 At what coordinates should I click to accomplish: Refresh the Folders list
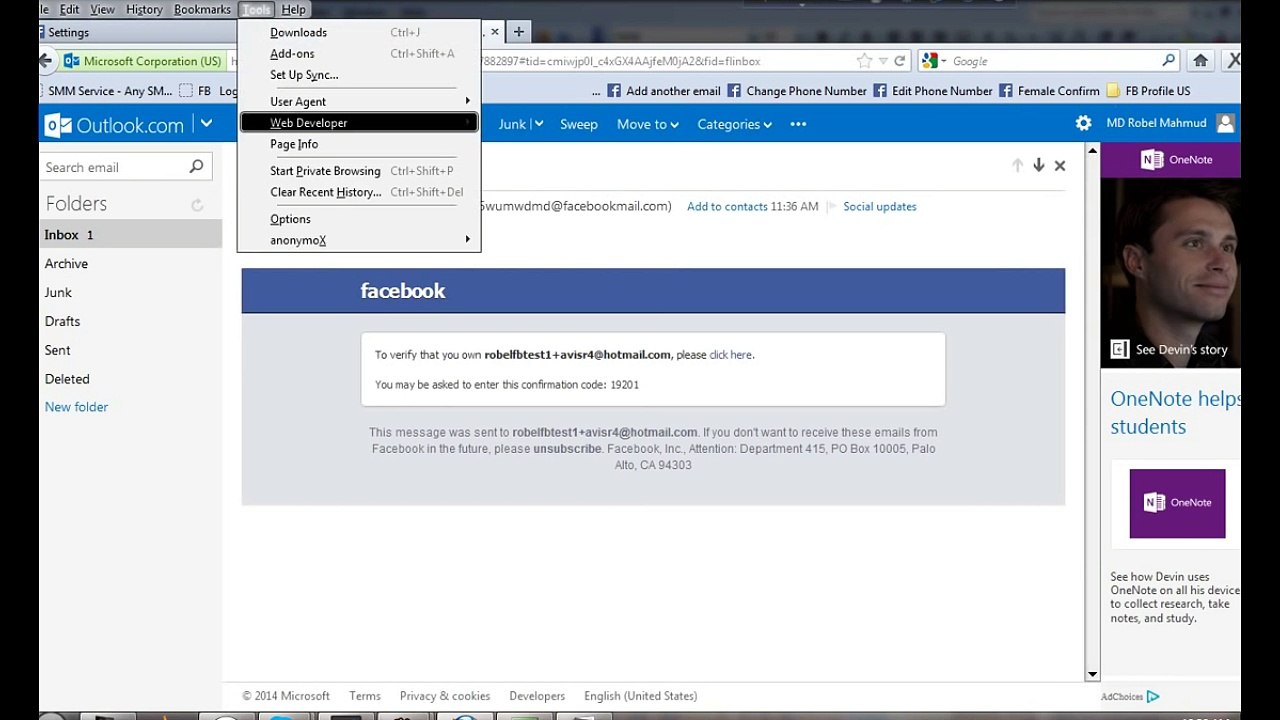point(197,205)
